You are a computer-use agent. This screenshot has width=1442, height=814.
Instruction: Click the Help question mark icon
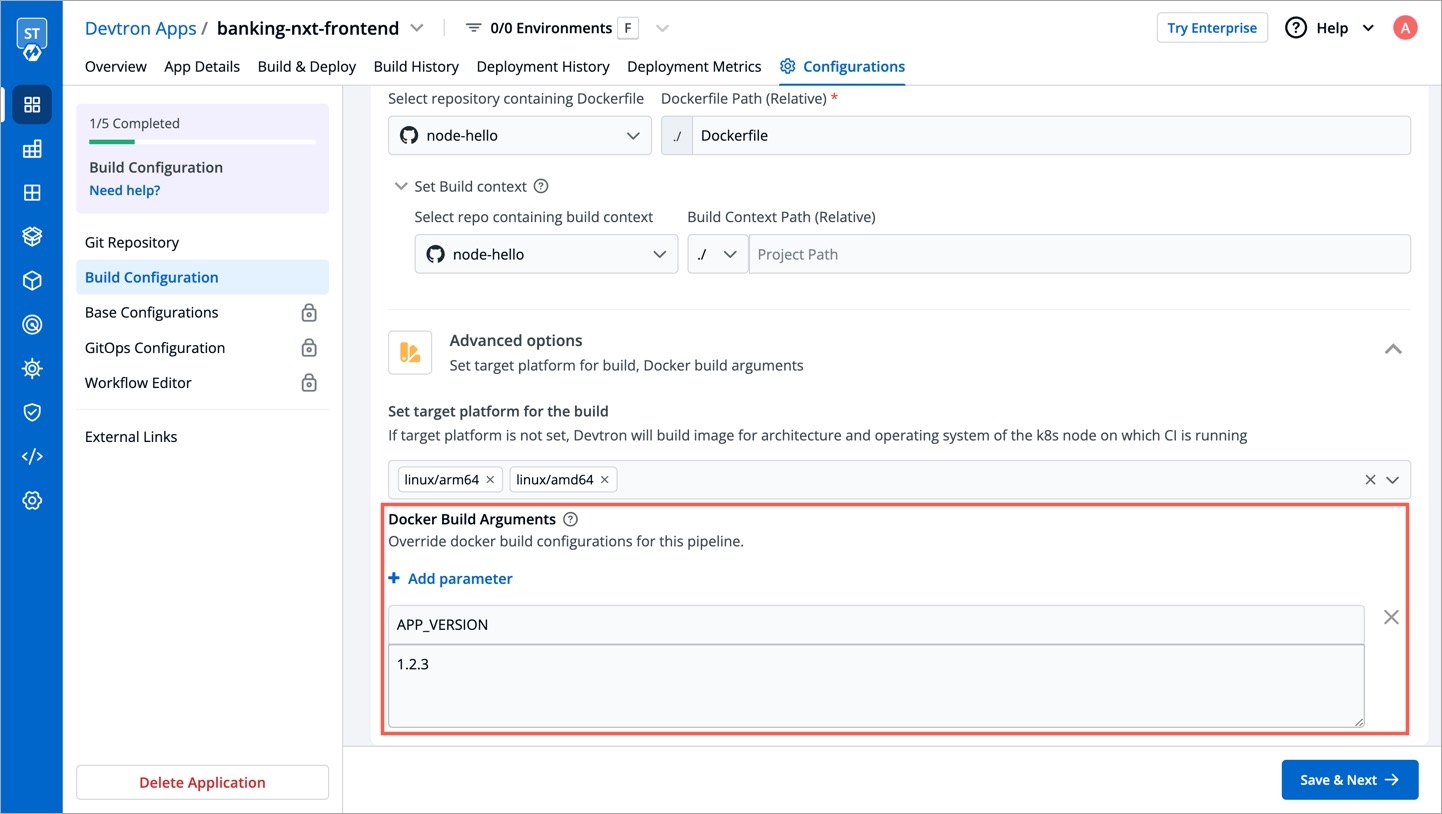tap(1296, 28)
